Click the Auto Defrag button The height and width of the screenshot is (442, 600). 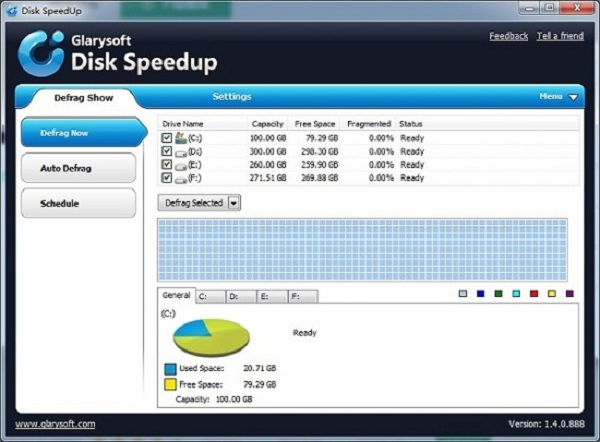[x=78, y=168]
